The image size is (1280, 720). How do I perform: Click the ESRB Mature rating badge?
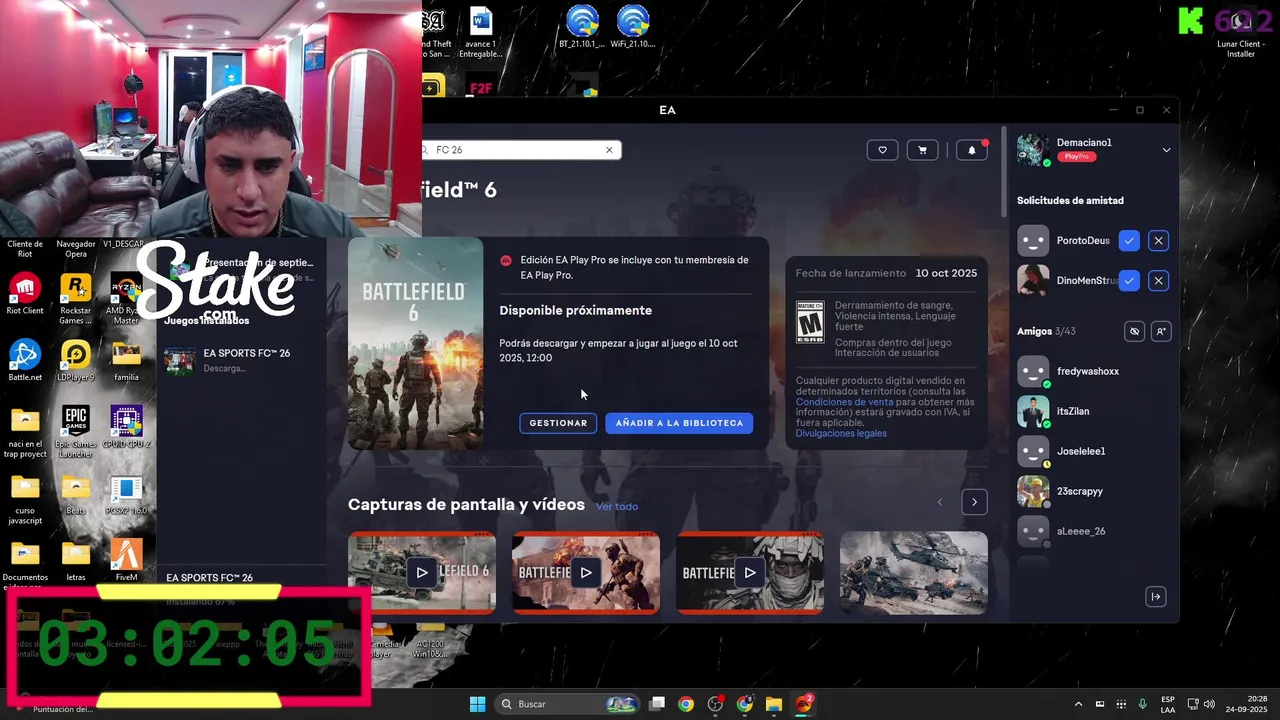point(810,322)
